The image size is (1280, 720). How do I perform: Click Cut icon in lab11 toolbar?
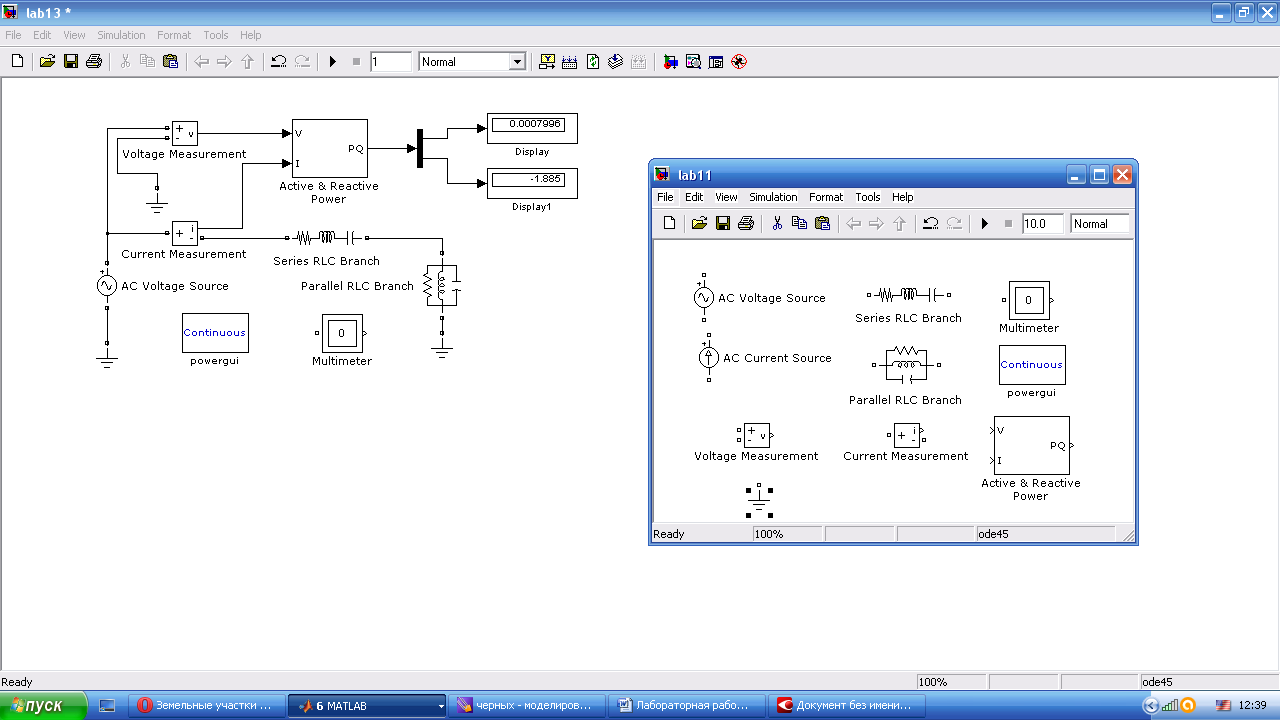pos(777,223)
